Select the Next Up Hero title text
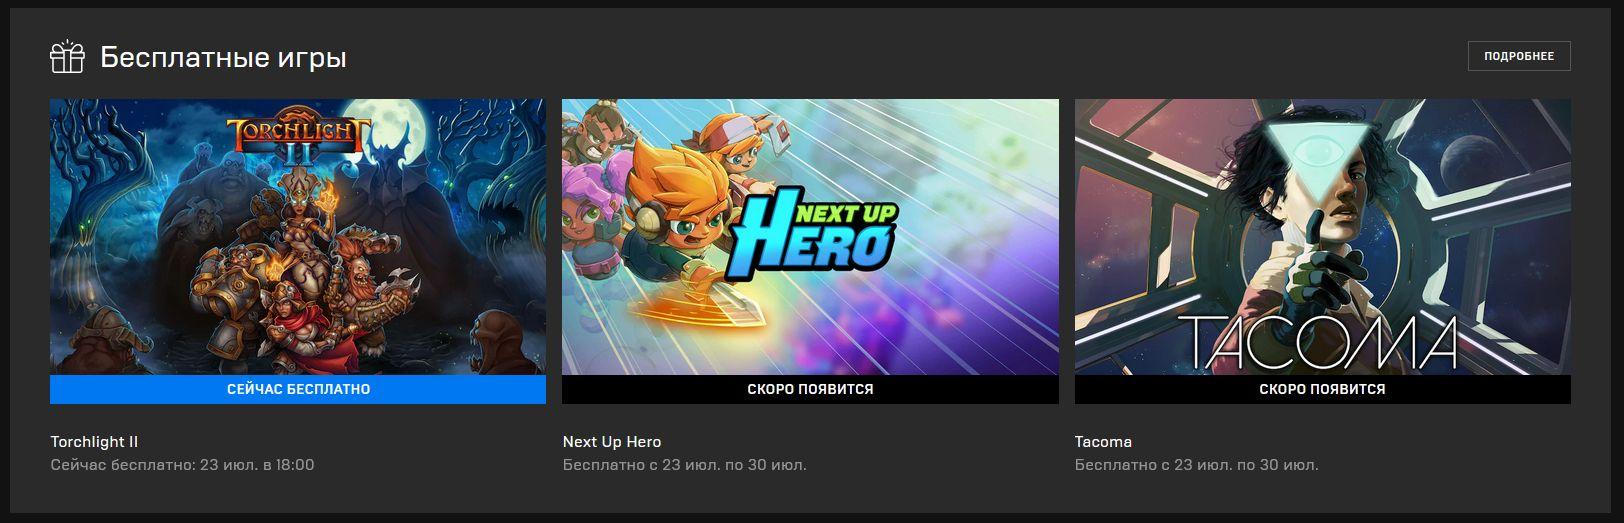The image size is (1624, 523). pyautogui.click(x=612, y=442)
